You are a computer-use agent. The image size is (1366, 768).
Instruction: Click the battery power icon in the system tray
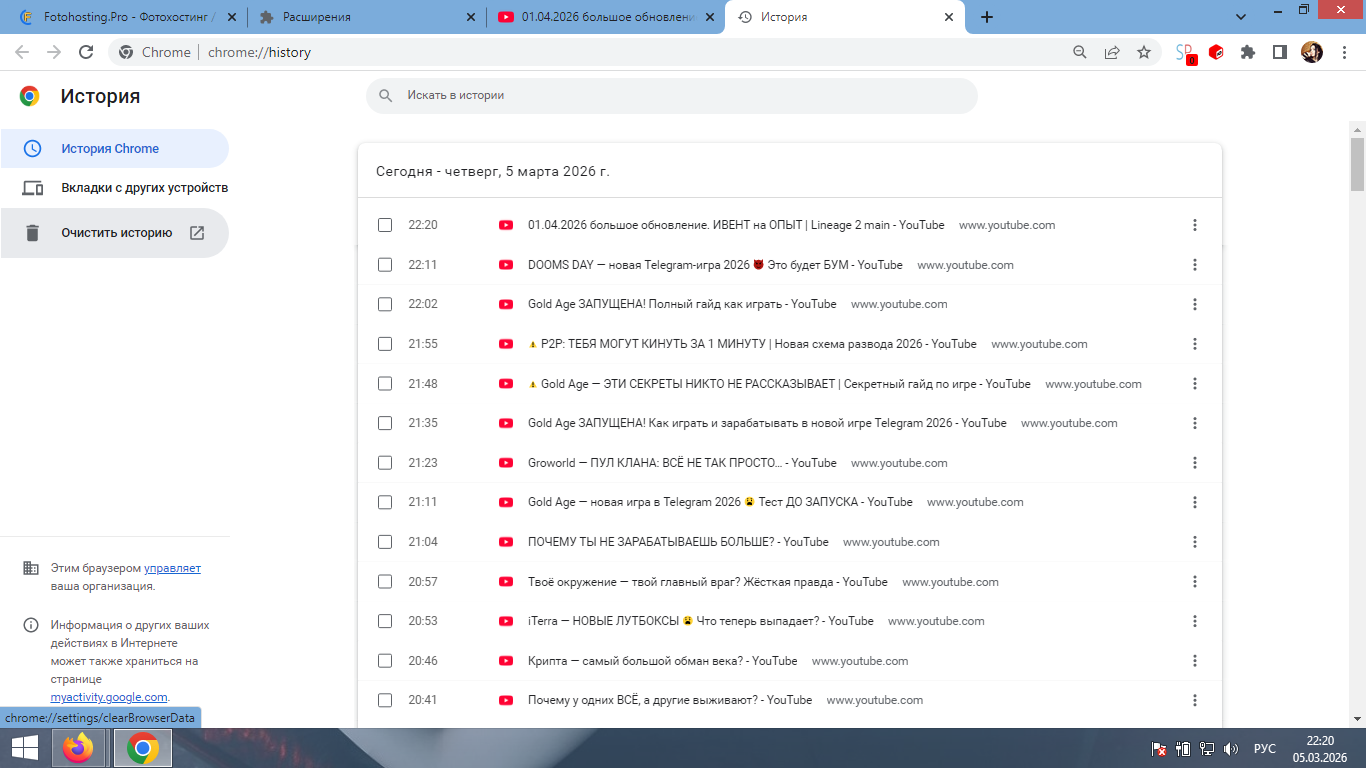(x=1183, y=748)
